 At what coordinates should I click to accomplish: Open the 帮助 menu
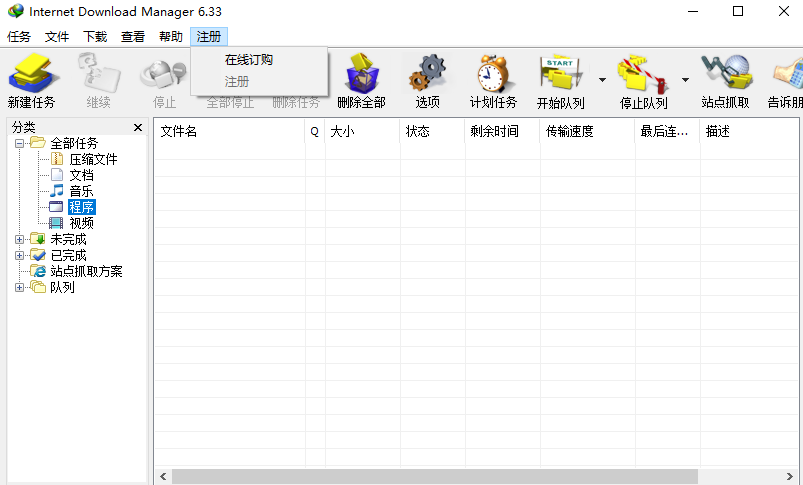[x=171, y=36]
